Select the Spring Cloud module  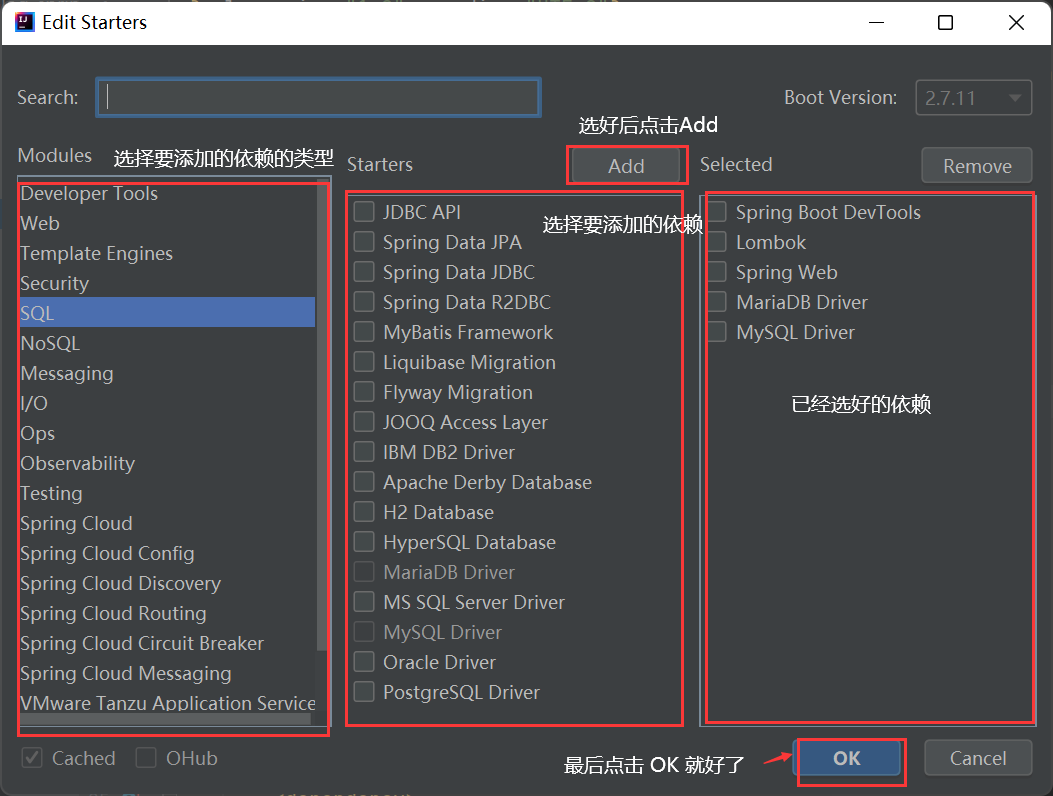(167, 523)
